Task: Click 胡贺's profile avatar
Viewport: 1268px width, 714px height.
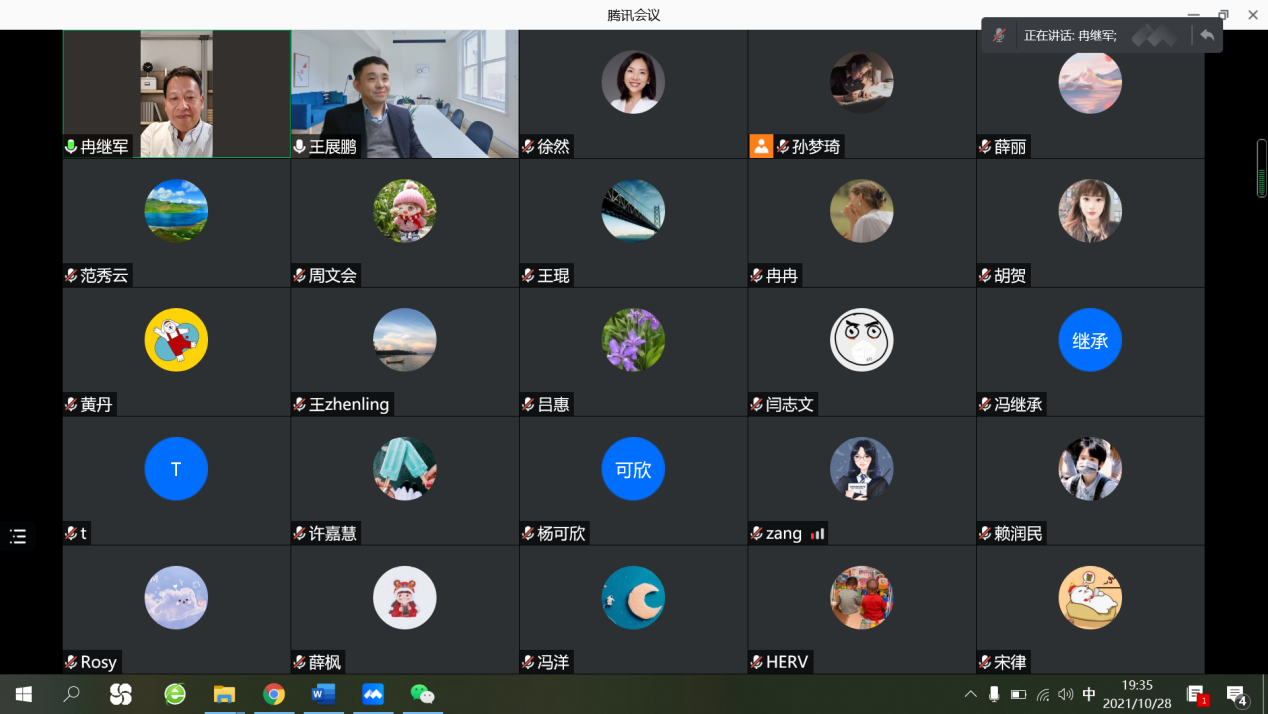Action: [x=1090, y=211]
